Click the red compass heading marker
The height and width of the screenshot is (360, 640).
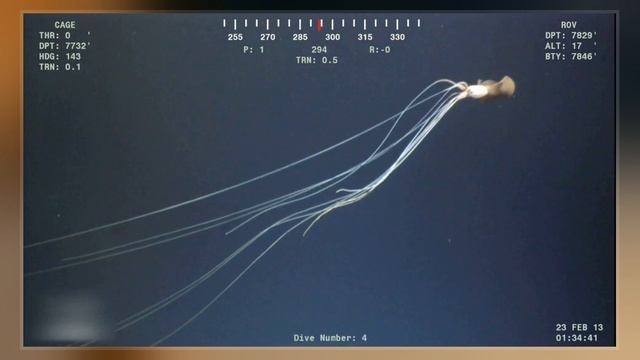point(320,24)
